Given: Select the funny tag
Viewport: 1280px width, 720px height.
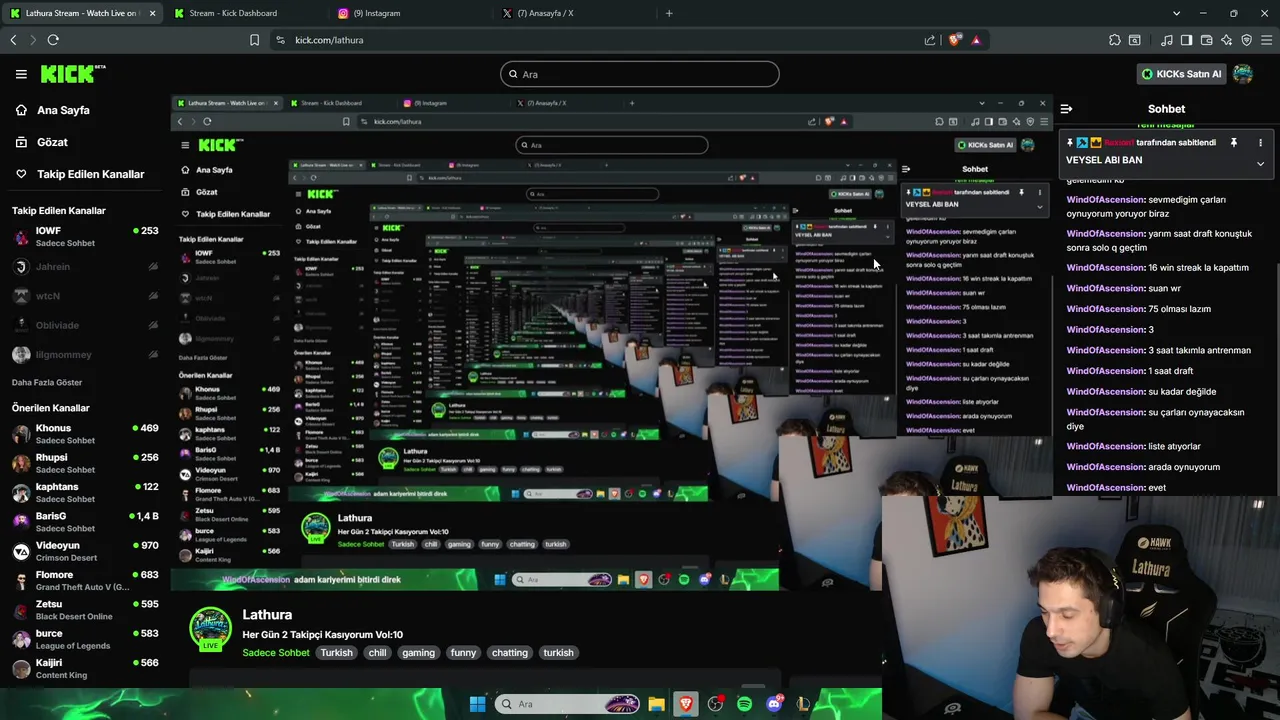Looking at the screenshot, I should (463, 653).
